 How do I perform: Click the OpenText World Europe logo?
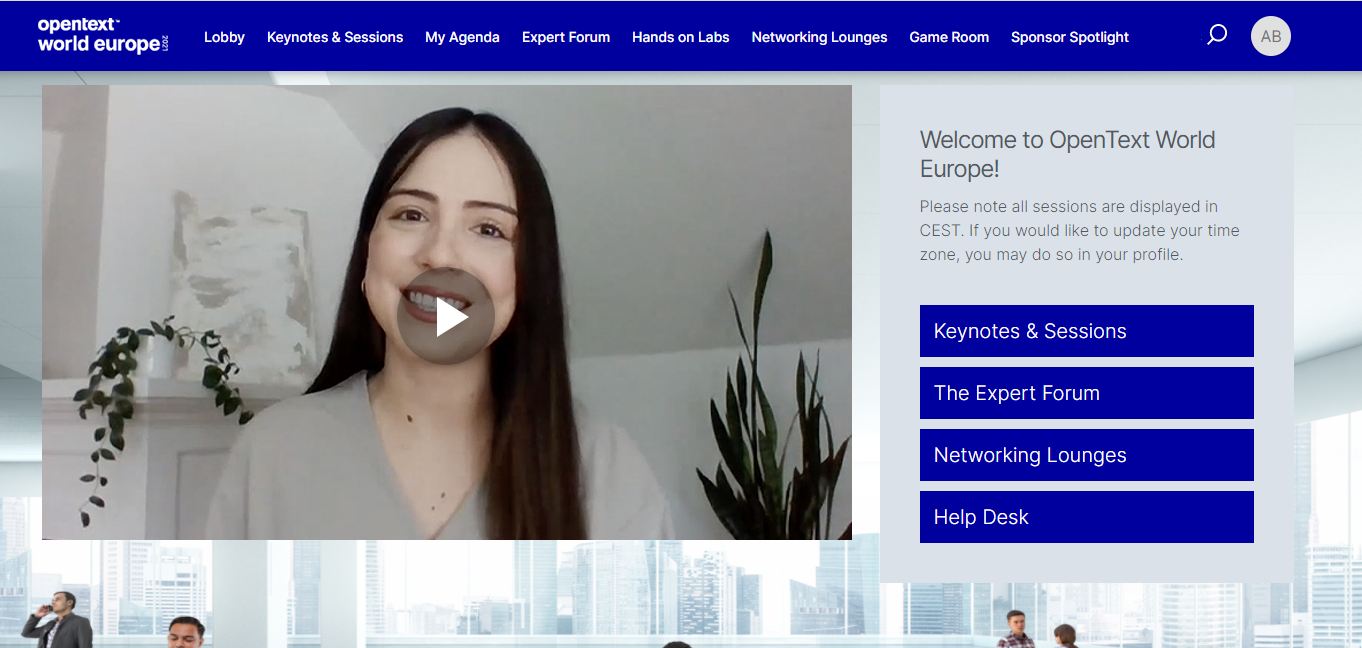(x=103, y=36)
